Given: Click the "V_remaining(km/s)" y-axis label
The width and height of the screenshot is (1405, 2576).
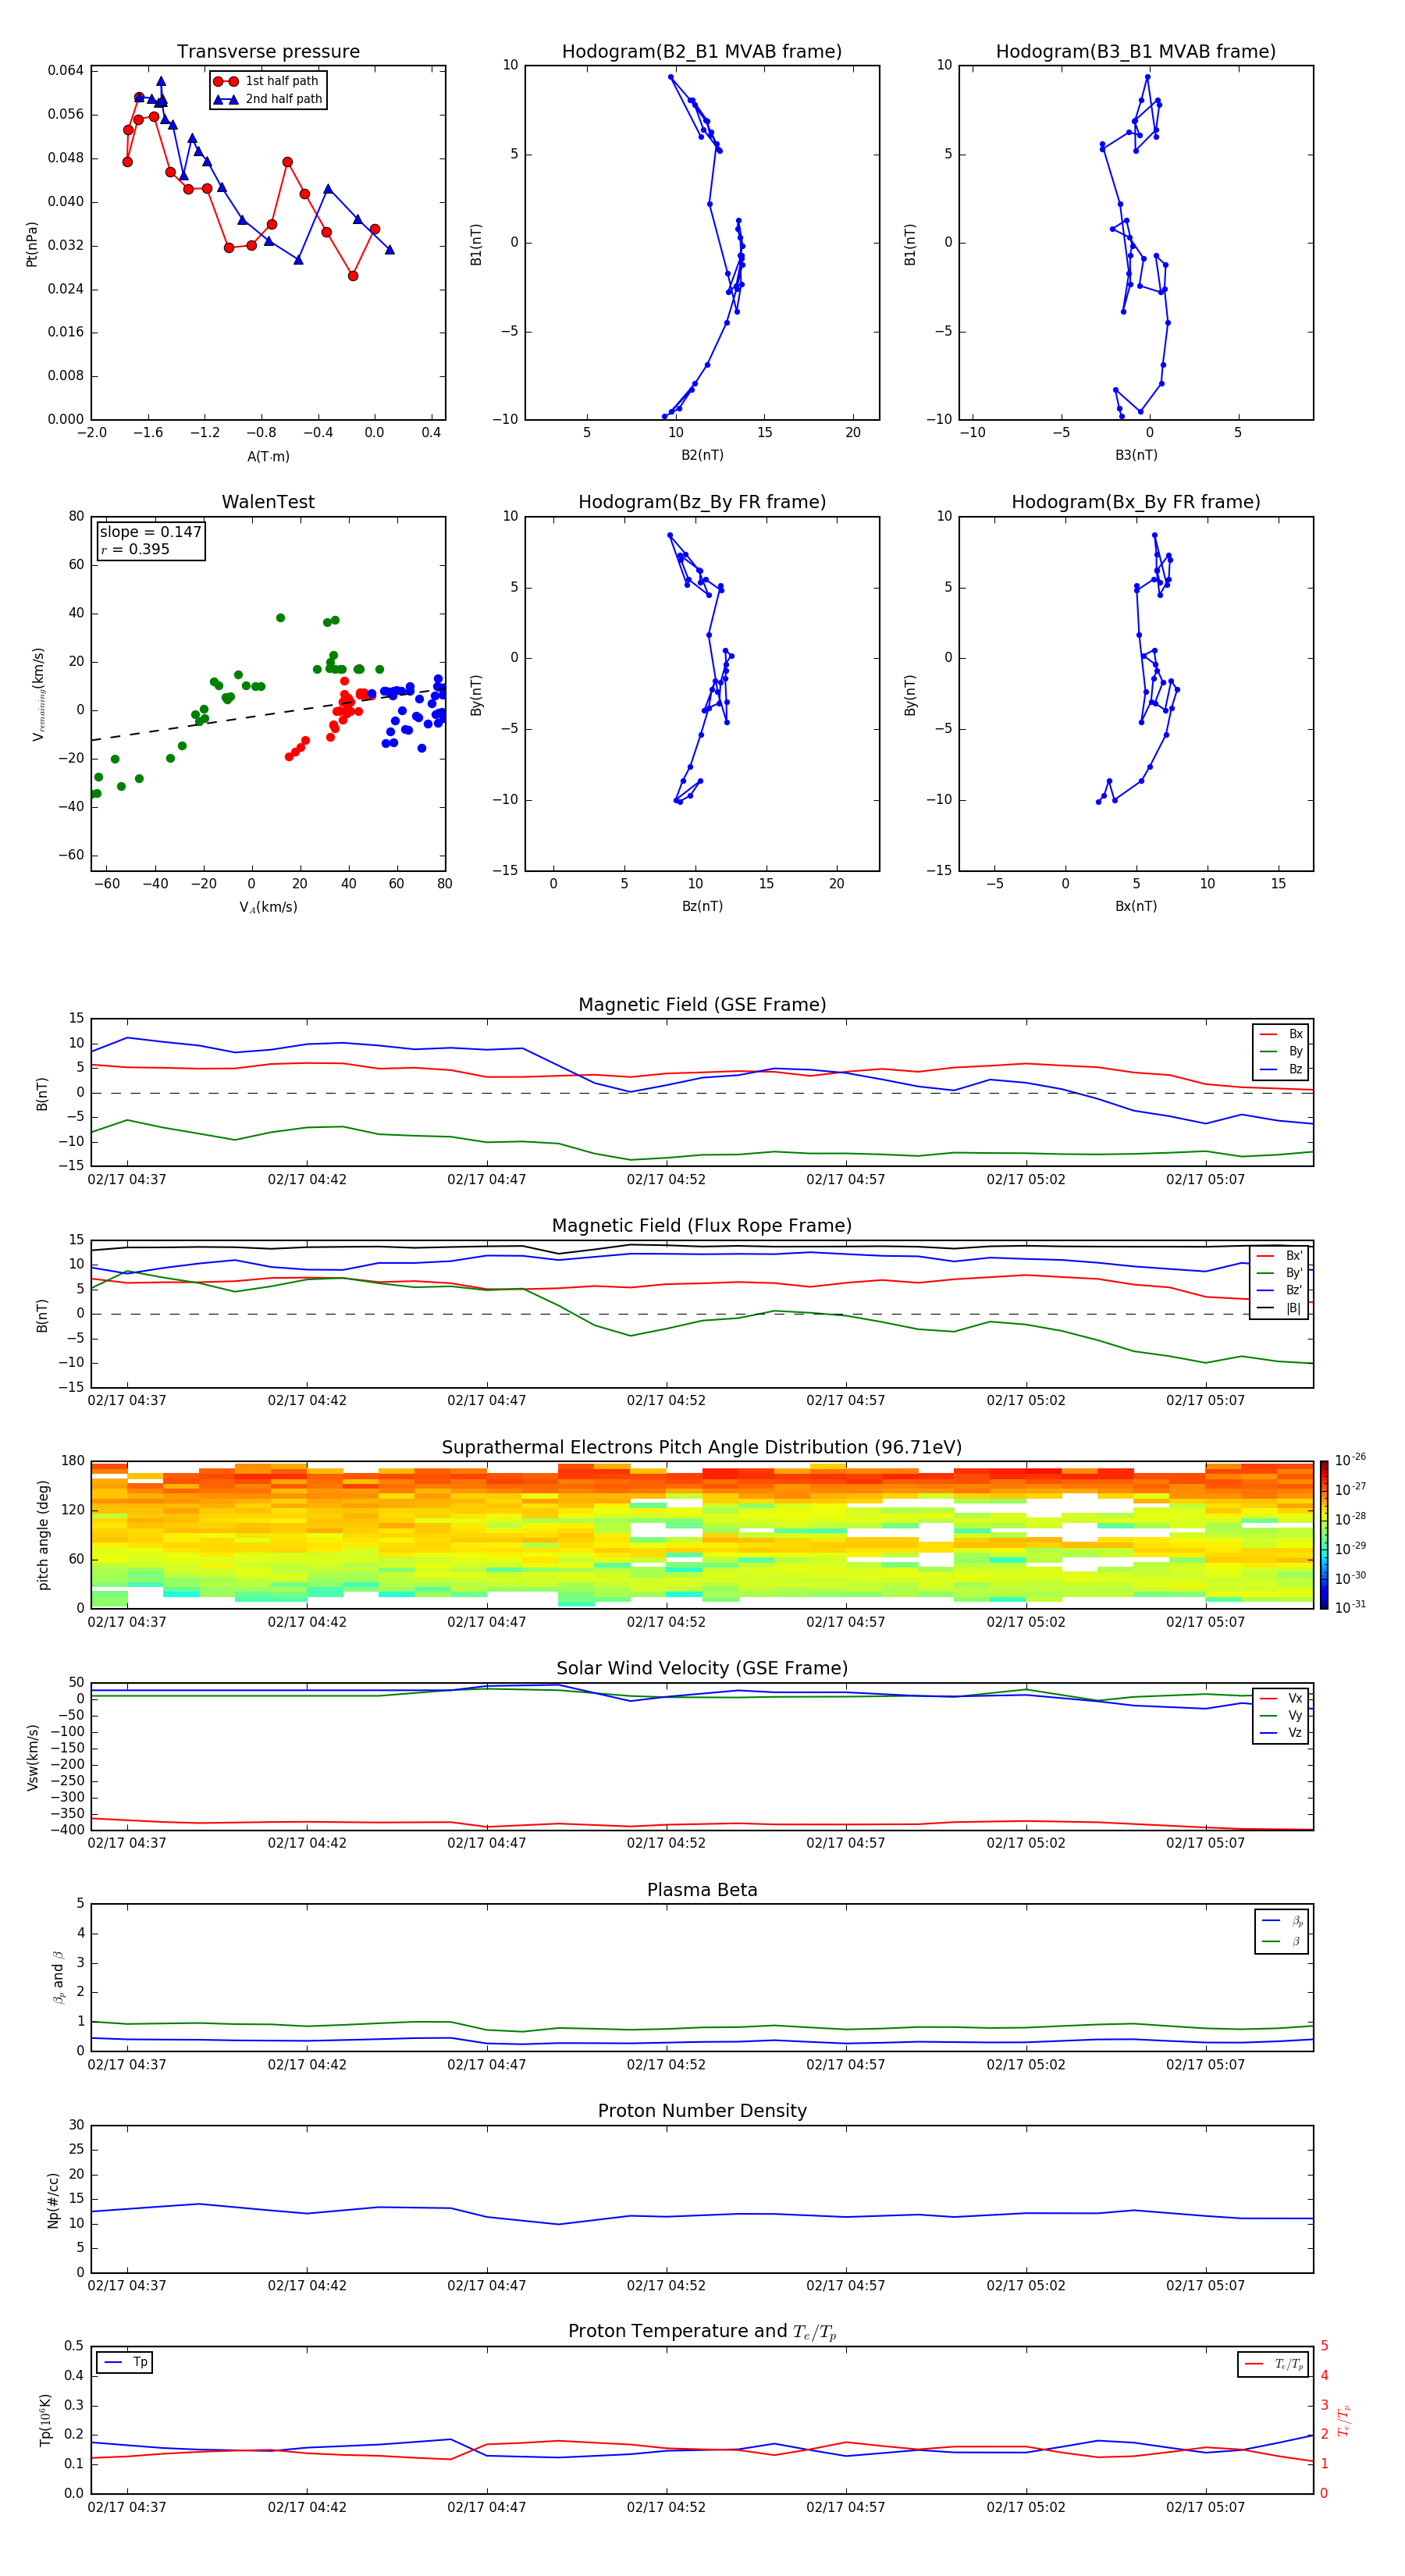Looking at the screenshot, I should pyautogui.click(x=38, y=694).
